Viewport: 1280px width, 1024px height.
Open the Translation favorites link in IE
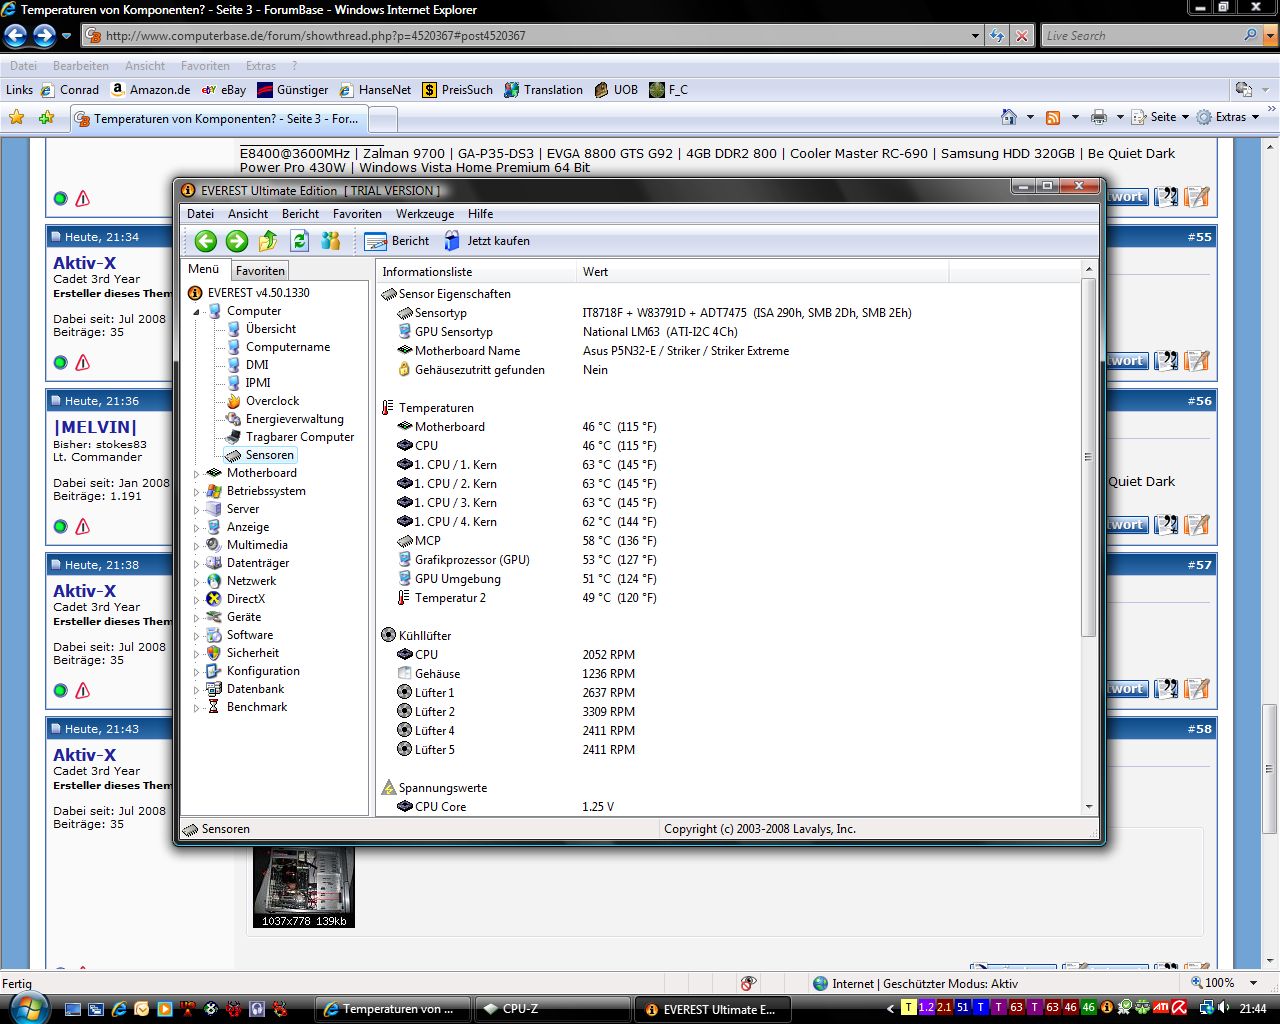tap(543, 90)
